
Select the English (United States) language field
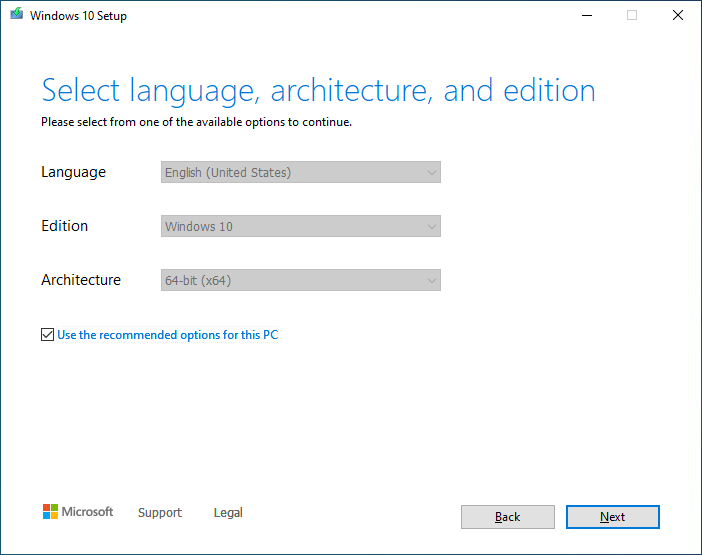pos(290,173)
